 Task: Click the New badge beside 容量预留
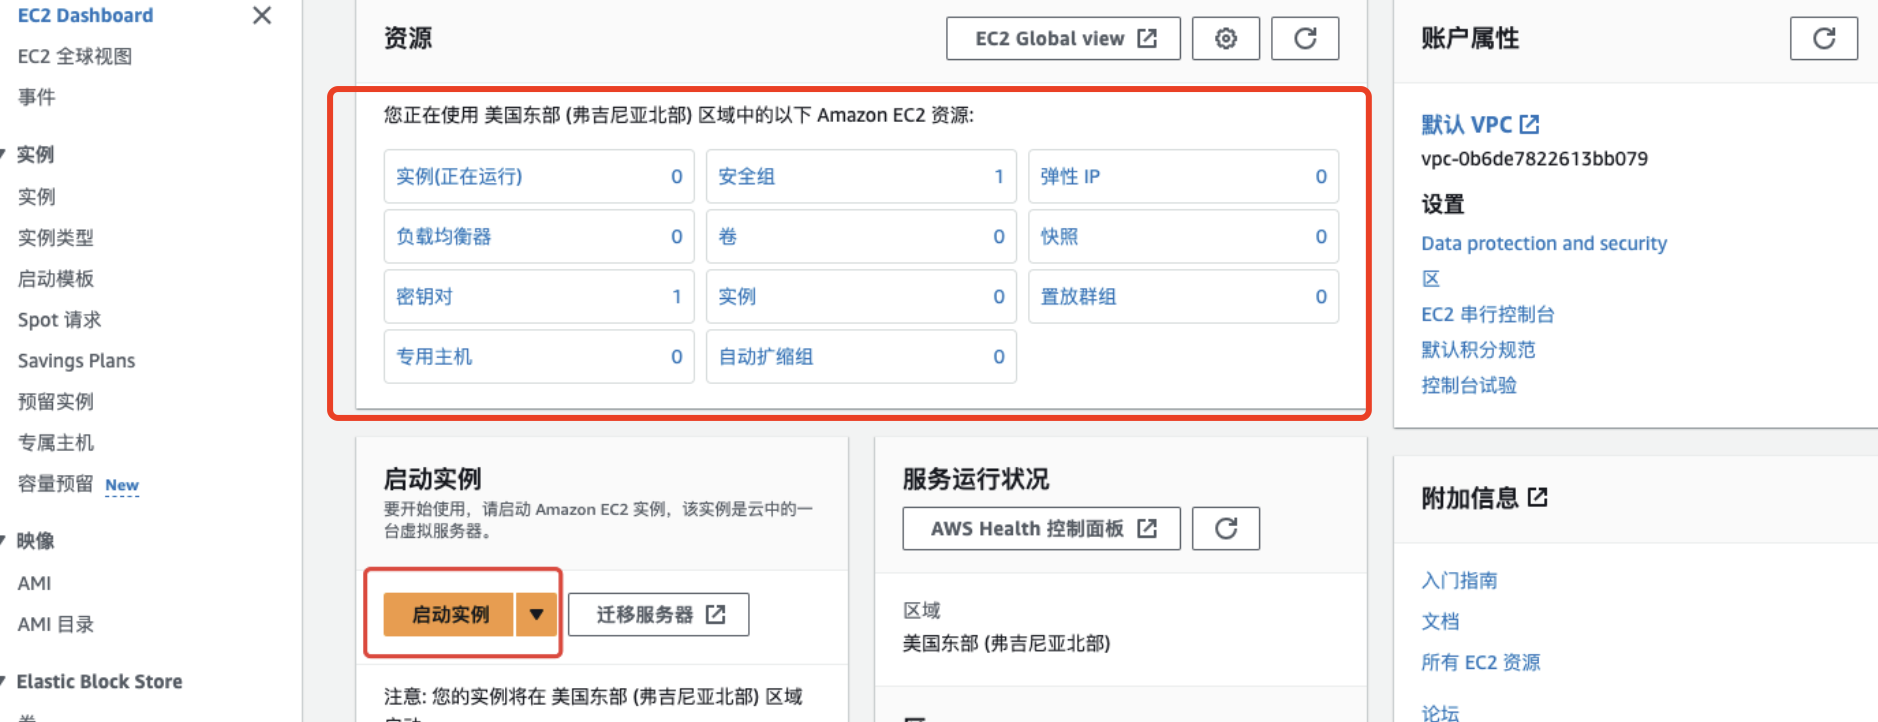[x=122, y=485]
